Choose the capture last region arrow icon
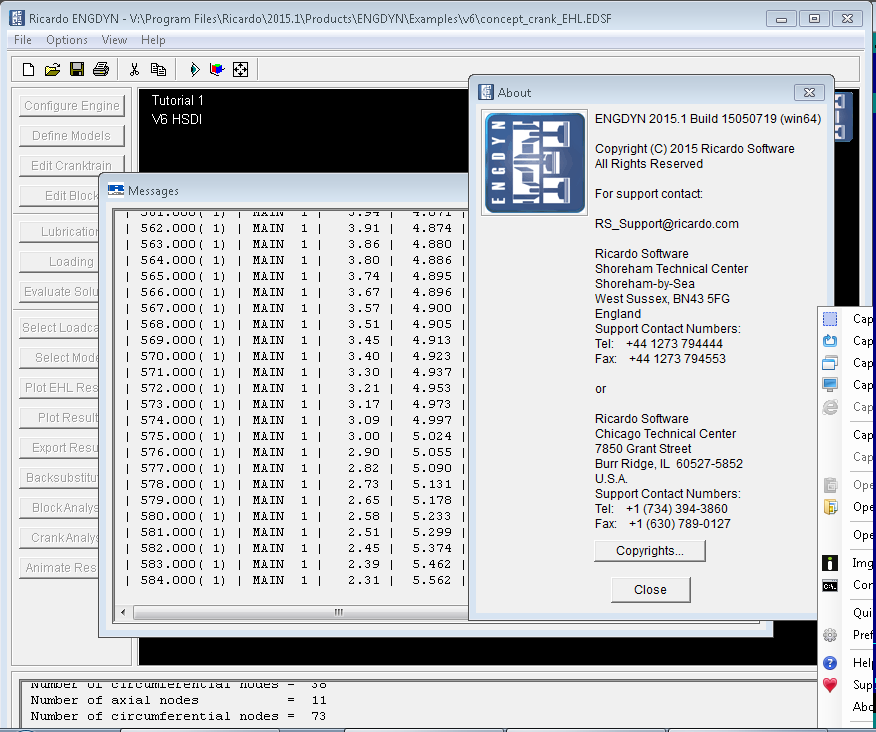Screen dimensions: 876x732 point(830,341)
